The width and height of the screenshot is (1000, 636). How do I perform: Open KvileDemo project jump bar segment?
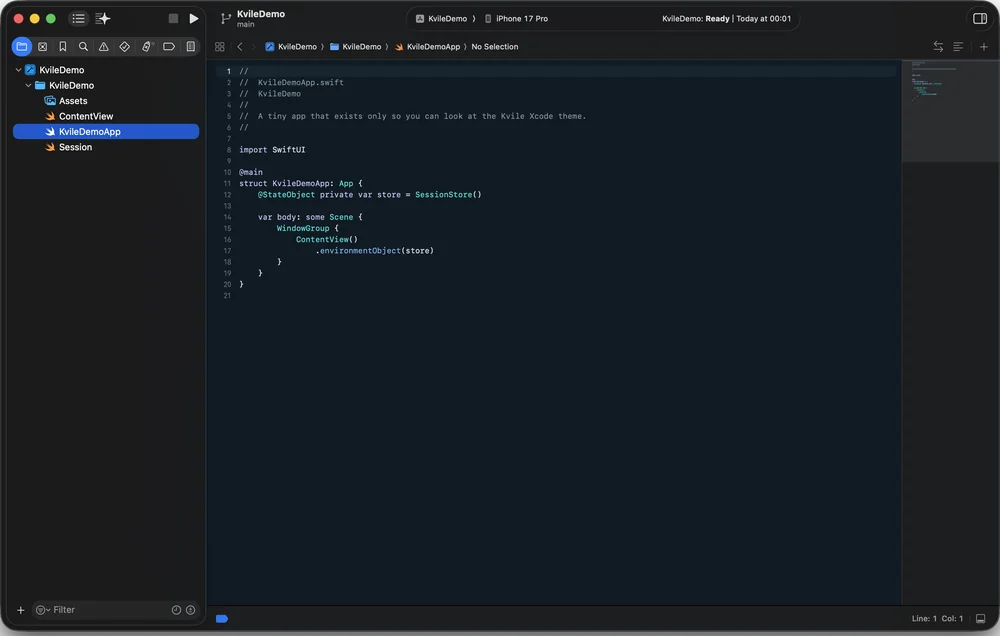(x=291, y=47)
